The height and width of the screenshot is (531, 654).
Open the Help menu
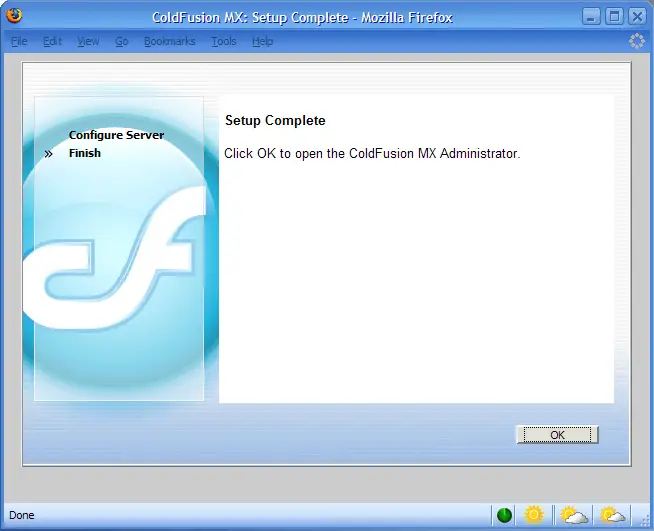click(x=262, y=41)
